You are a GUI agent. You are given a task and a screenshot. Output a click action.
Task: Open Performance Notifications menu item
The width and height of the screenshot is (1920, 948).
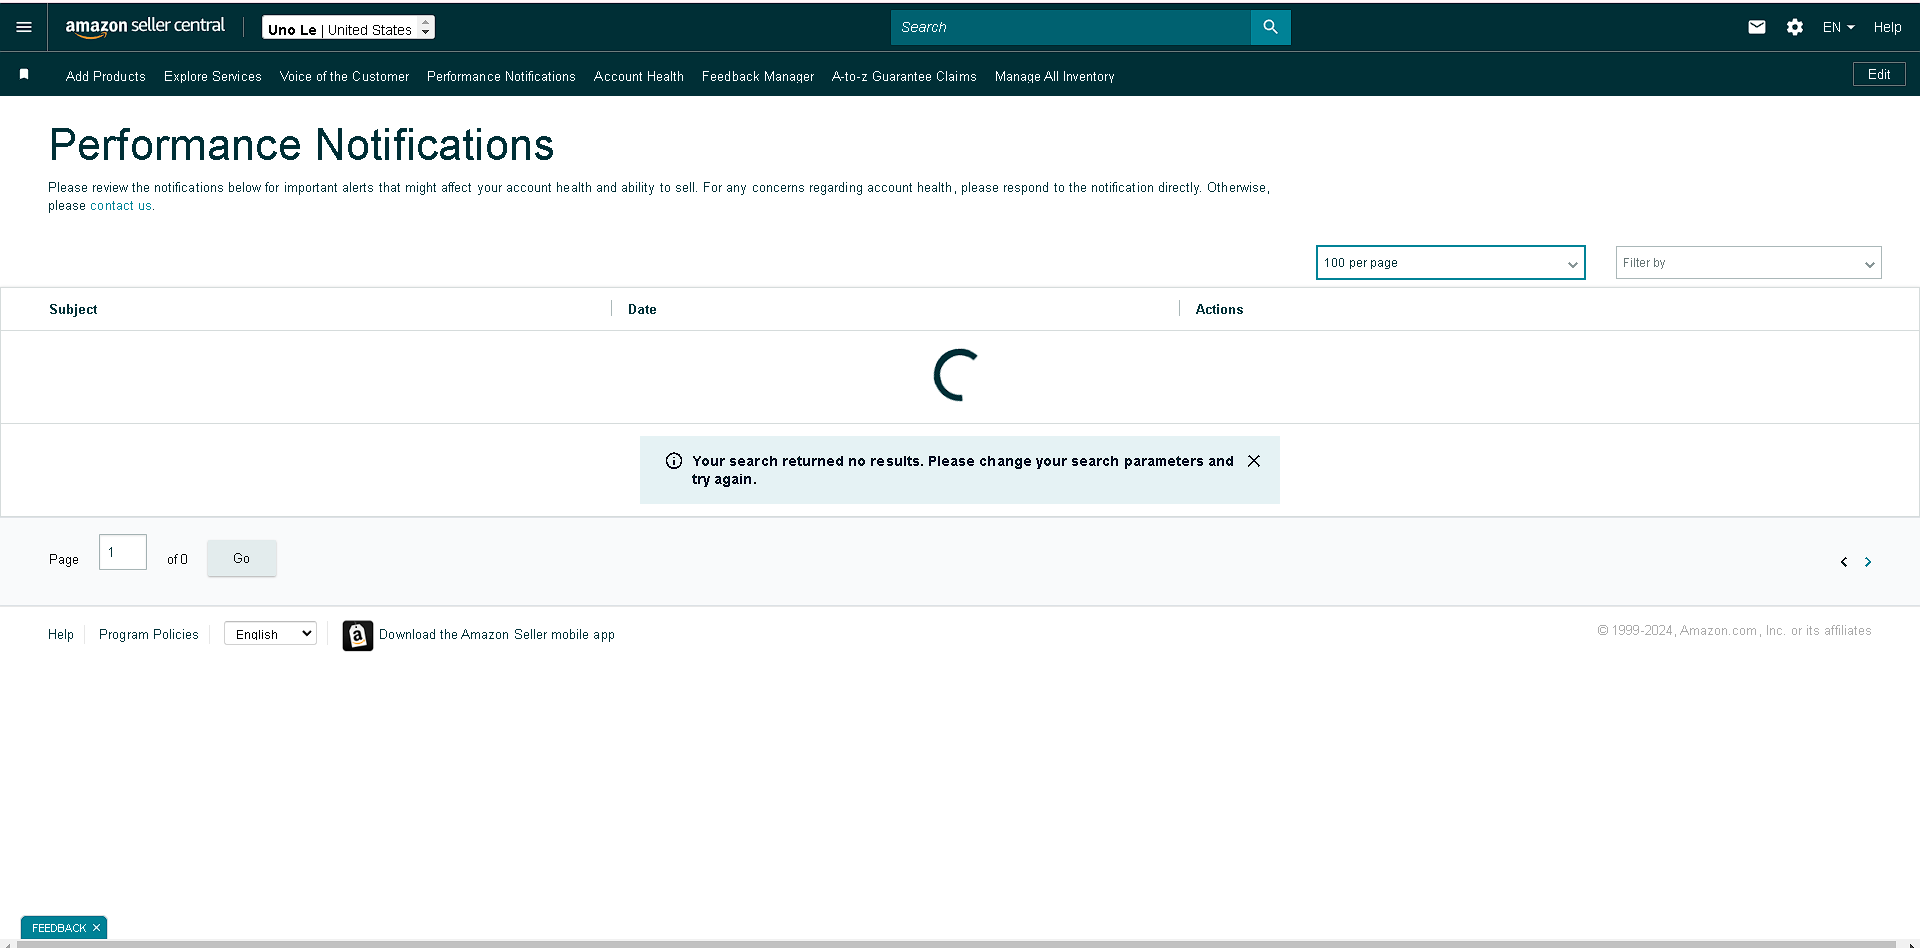tap(501, 76)
